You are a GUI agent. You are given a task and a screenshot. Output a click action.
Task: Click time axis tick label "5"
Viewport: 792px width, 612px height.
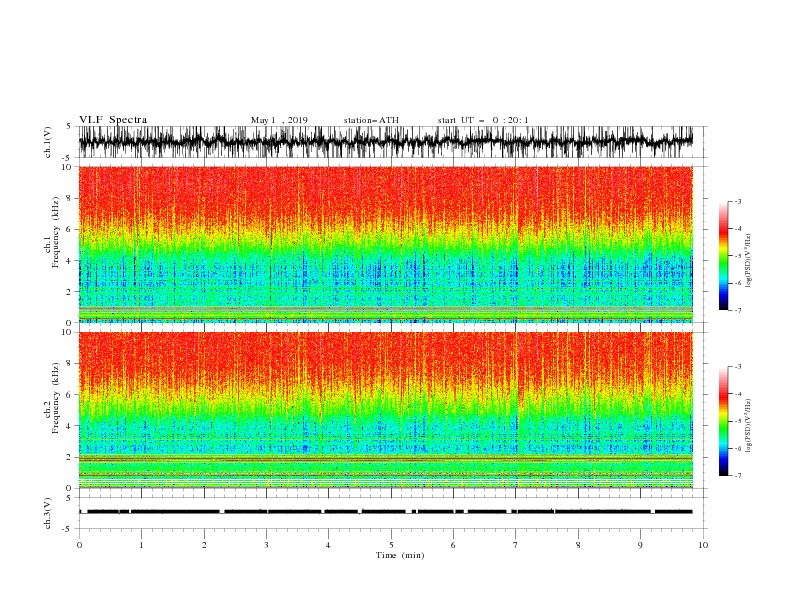[x=391, y=545]
